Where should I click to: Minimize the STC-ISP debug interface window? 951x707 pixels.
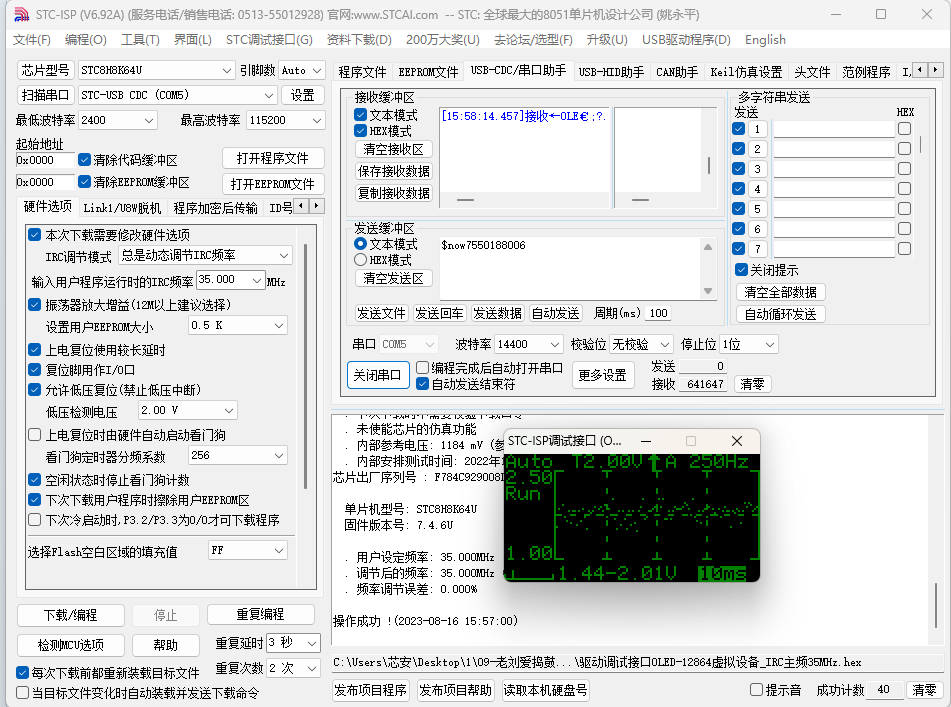(x=646, y=441)
